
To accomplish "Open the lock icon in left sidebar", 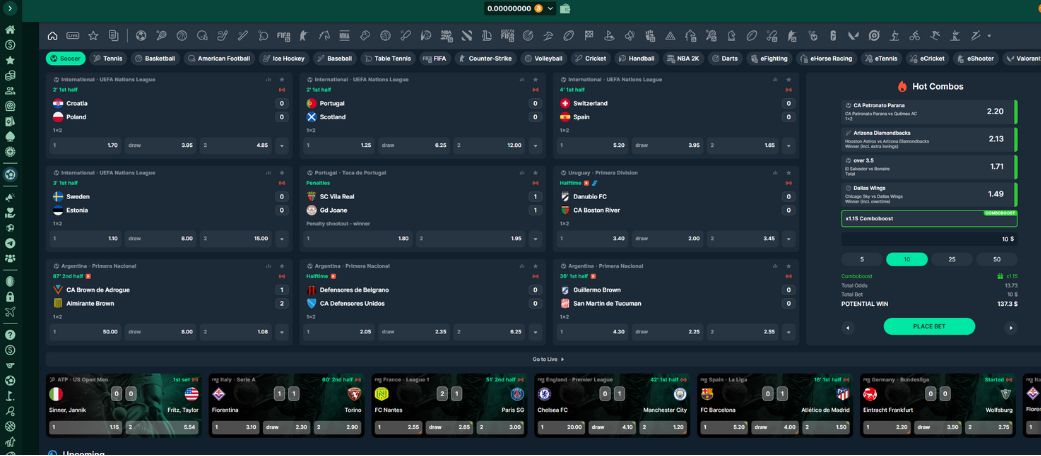I will click(10, 297).
